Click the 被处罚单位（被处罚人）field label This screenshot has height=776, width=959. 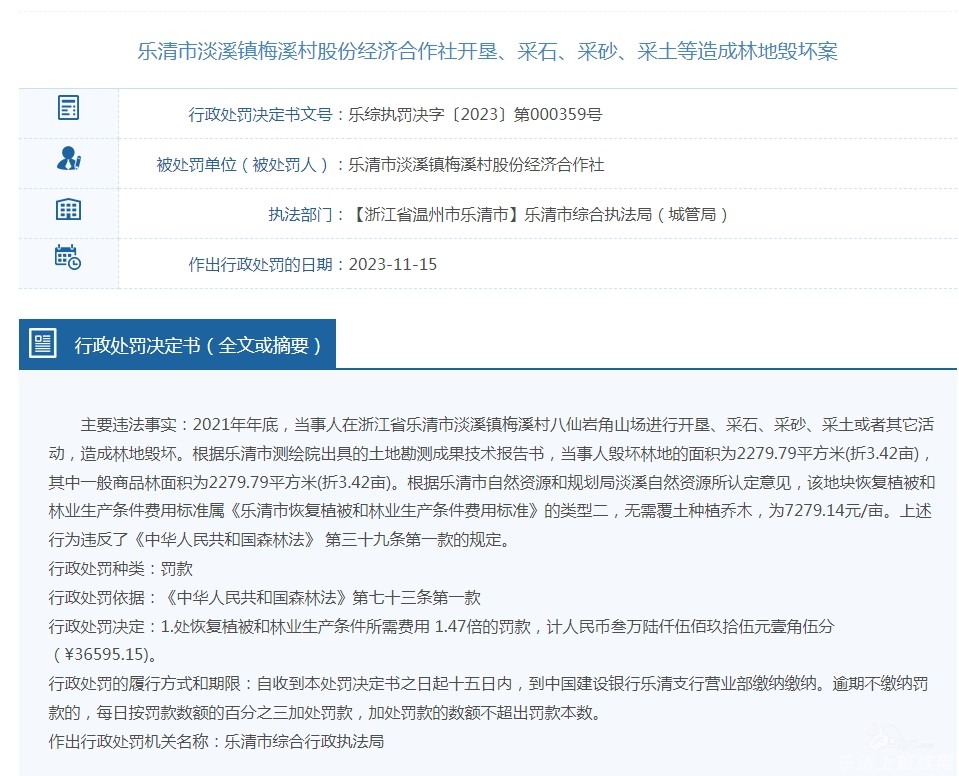[x=243, y=165]
